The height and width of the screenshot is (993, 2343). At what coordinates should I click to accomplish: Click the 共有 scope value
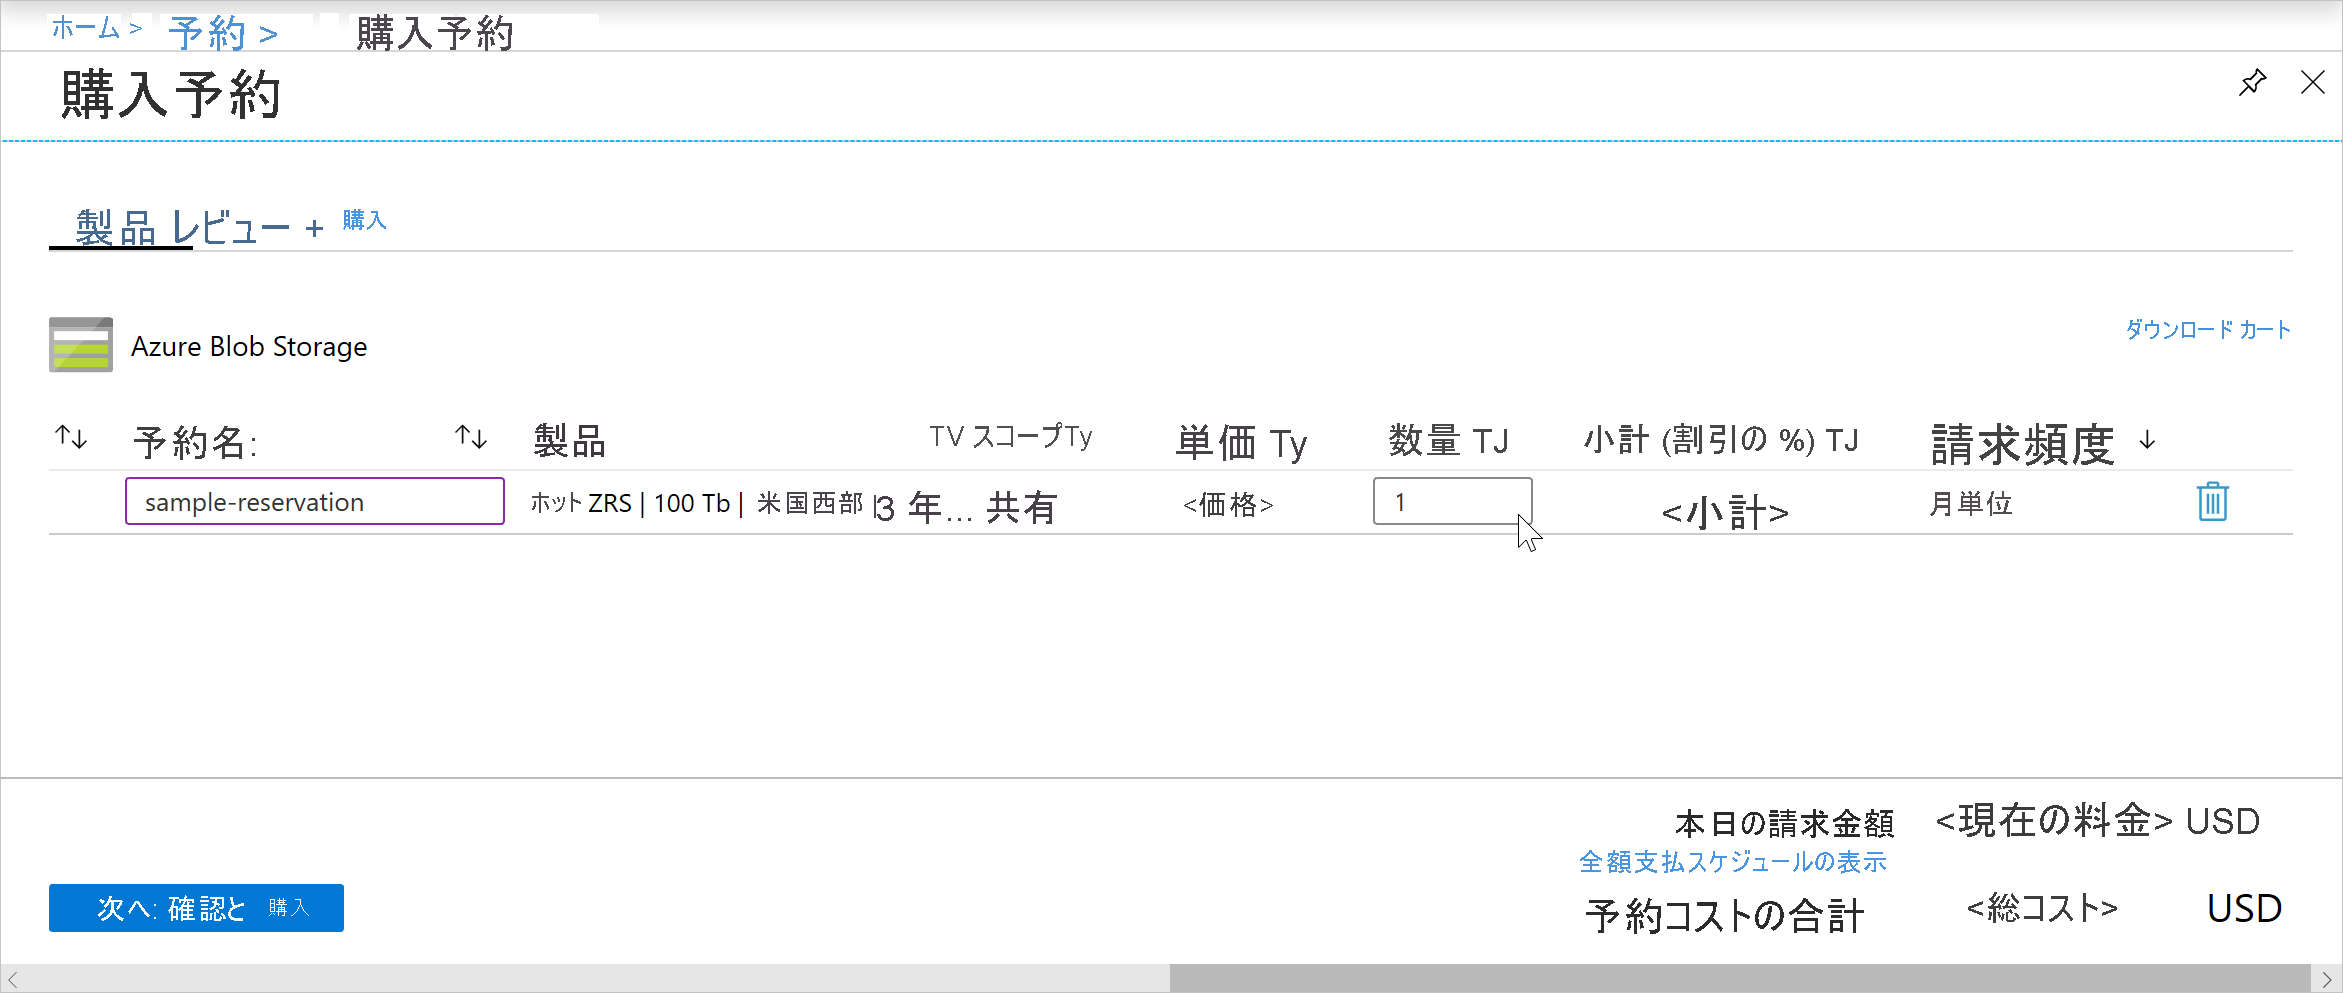[x=1022, y=508]
